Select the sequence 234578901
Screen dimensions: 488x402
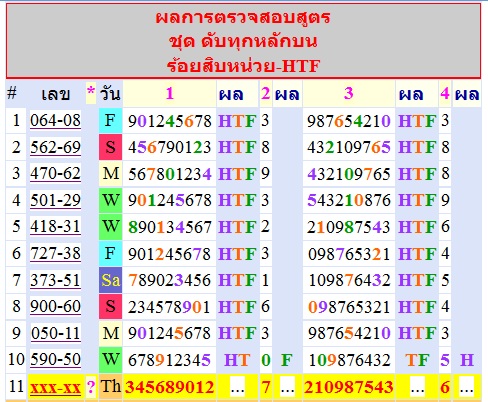(x=170, y=307)
